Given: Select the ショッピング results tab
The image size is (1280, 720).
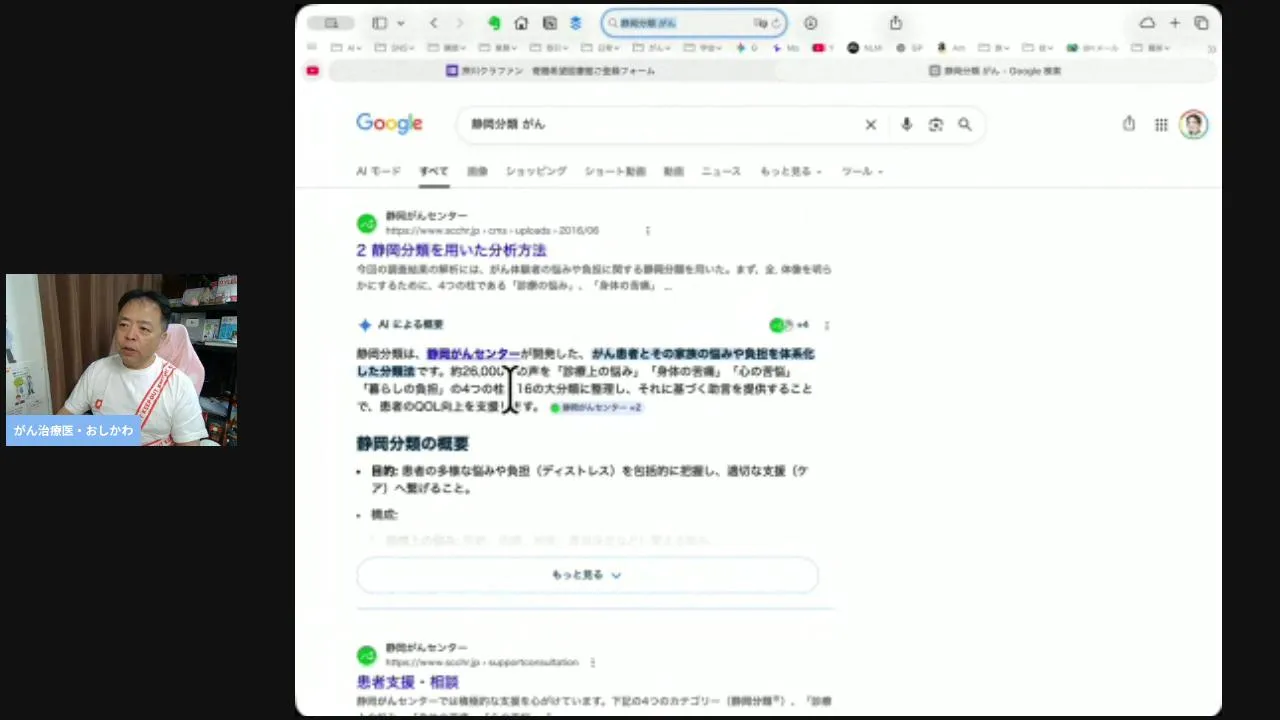Looking at the screenshot, I should (536, 171).
